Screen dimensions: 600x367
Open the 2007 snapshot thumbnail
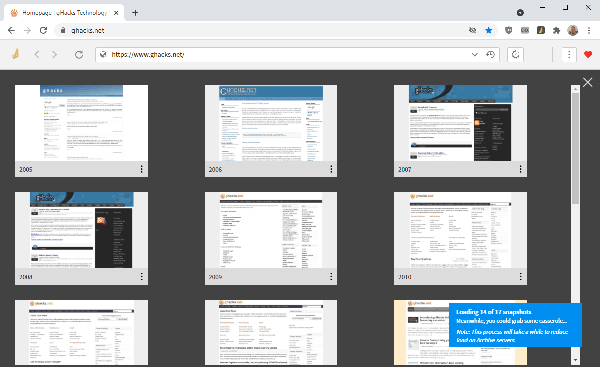pyautogui.click(x=460, y=123)
